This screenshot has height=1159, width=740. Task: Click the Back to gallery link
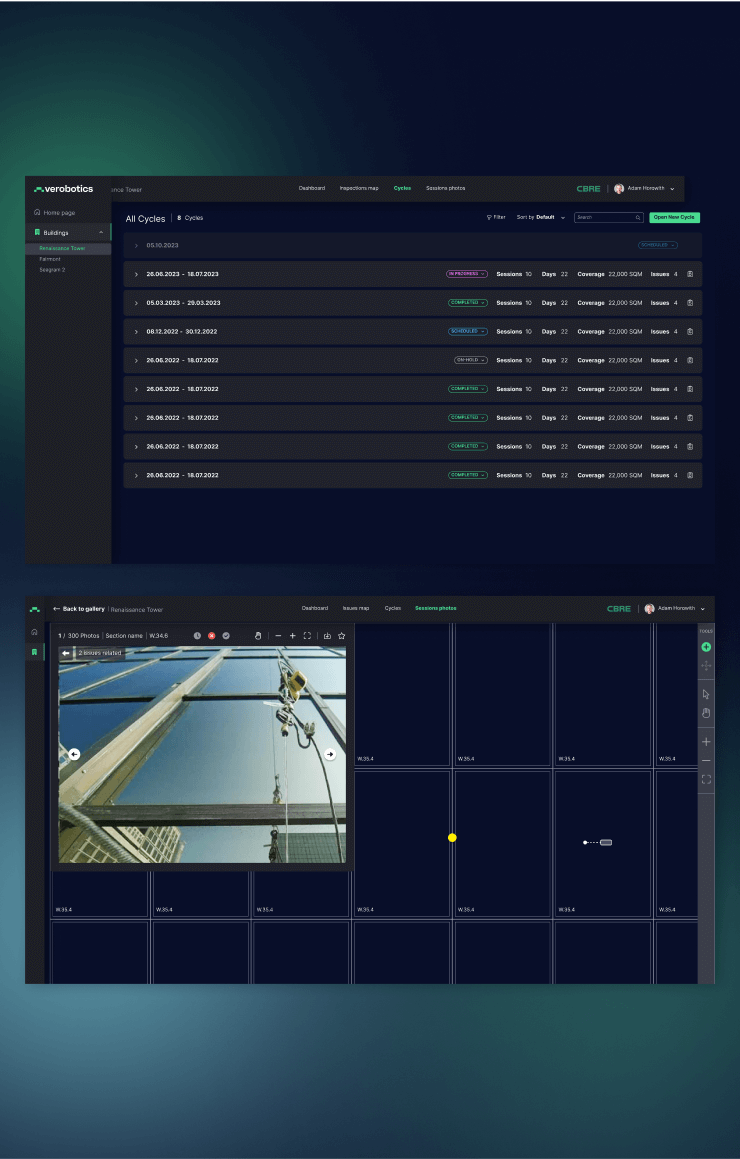click(79, 608)
